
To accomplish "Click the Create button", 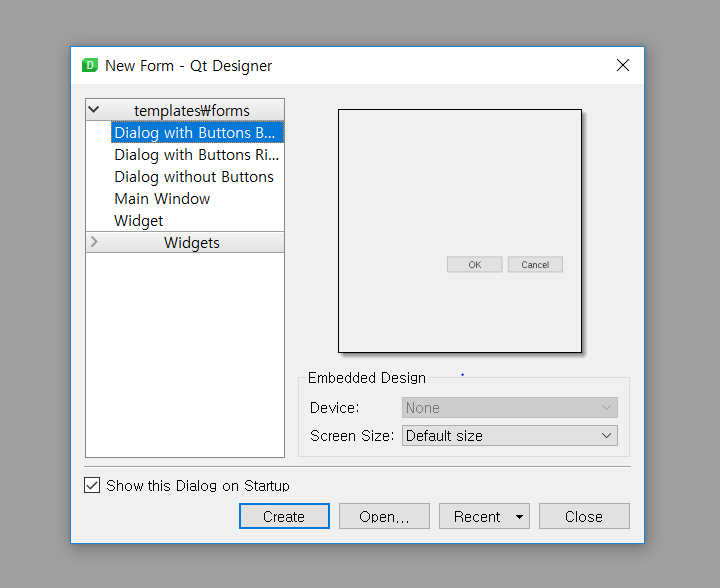I will pos(284,516).
